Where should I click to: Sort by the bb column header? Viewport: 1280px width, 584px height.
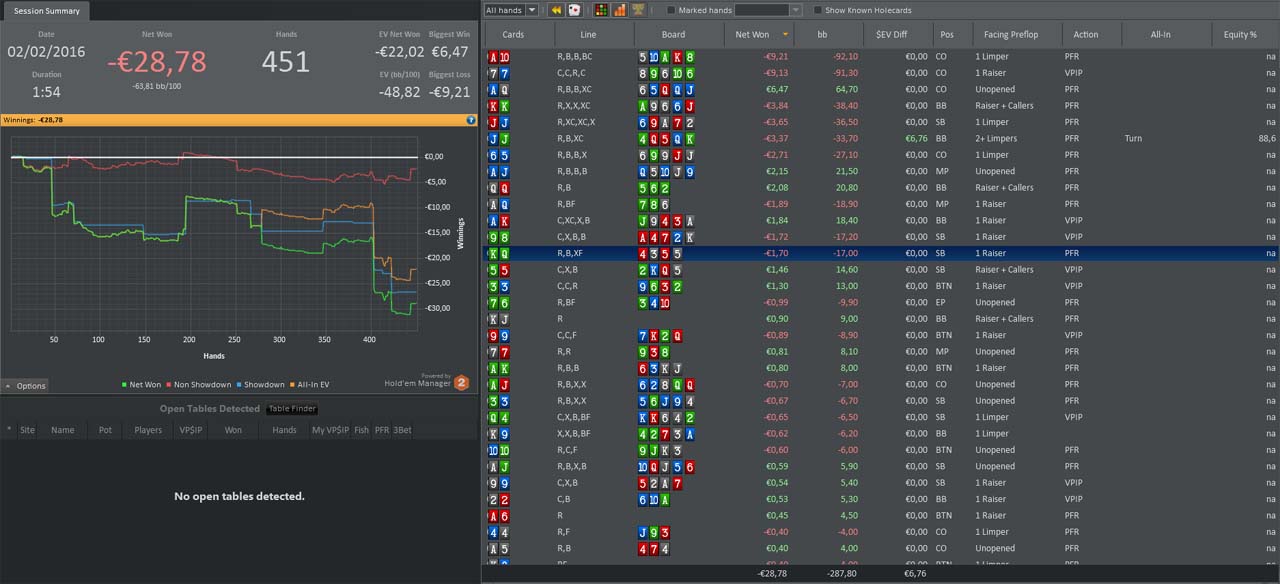click(x=829, y=34)
